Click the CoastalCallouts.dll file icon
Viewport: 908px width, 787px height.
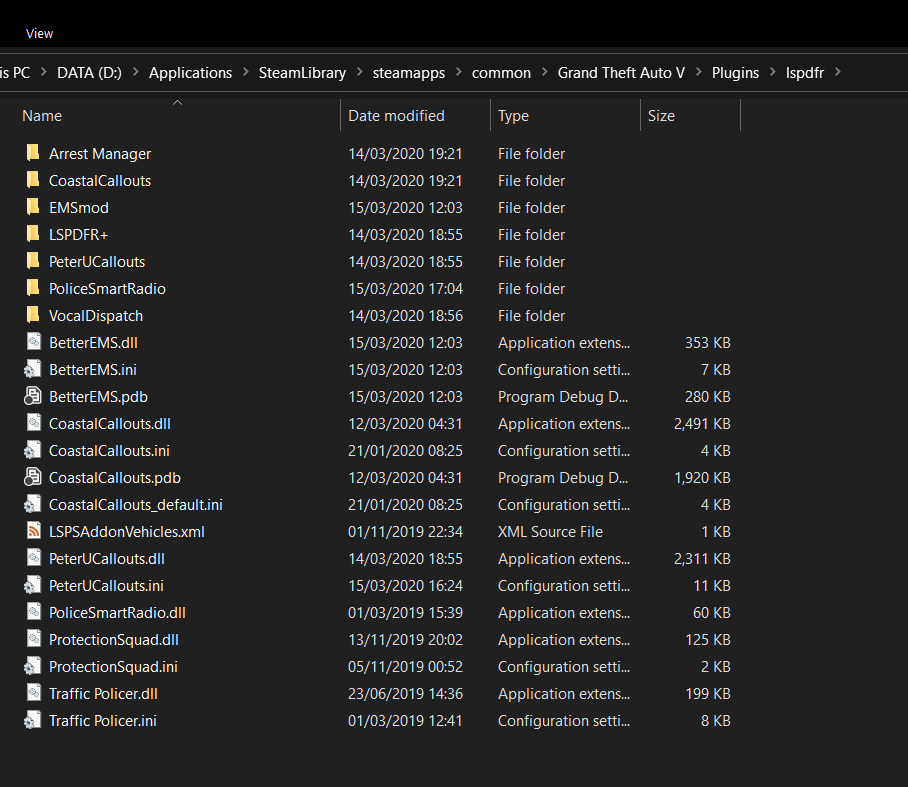point(34,423)
